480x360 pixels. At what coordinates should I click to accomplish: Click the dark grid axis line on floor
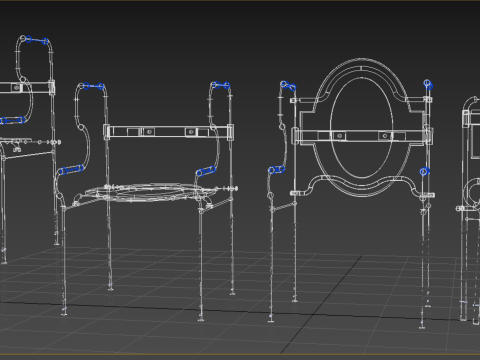[322, 303]
